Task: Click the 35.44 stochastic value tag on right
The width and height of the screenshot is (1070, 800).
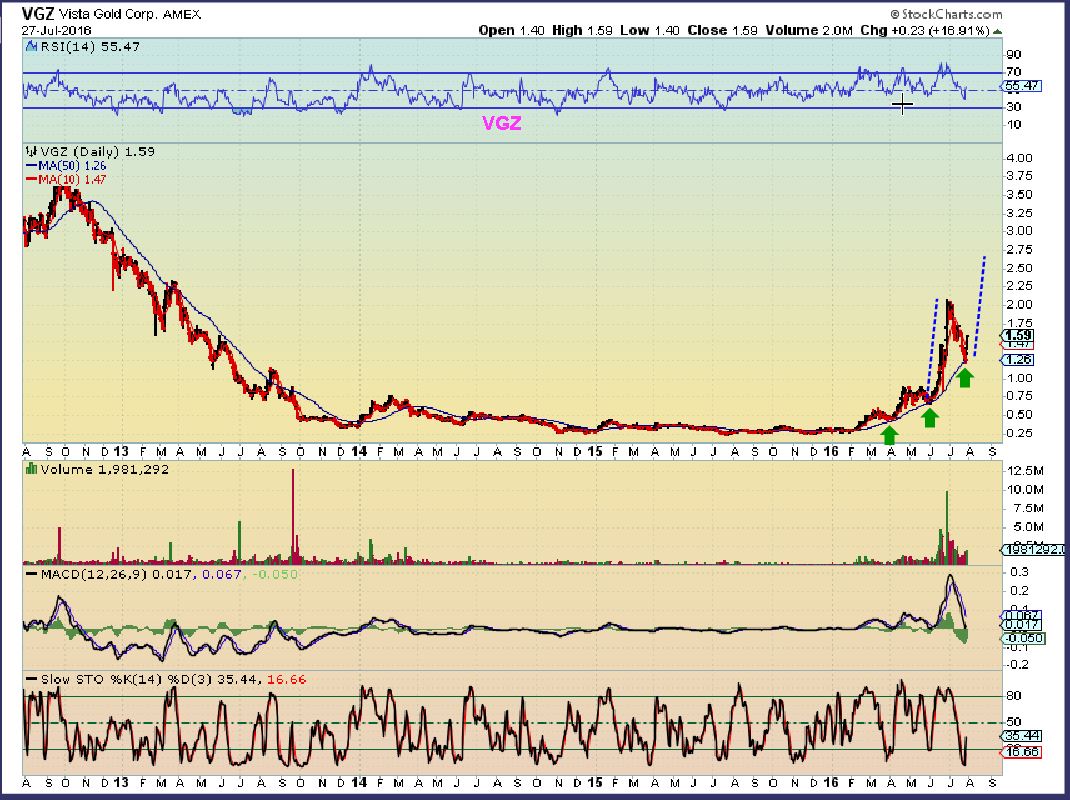Action: (1024, 735)
